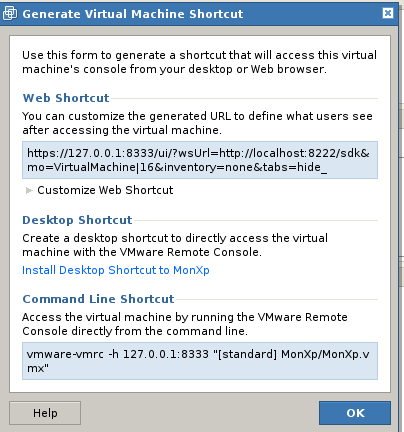
Task: Click the https://127.0.0.1:8333 URL line
Action: click(198, 153)
